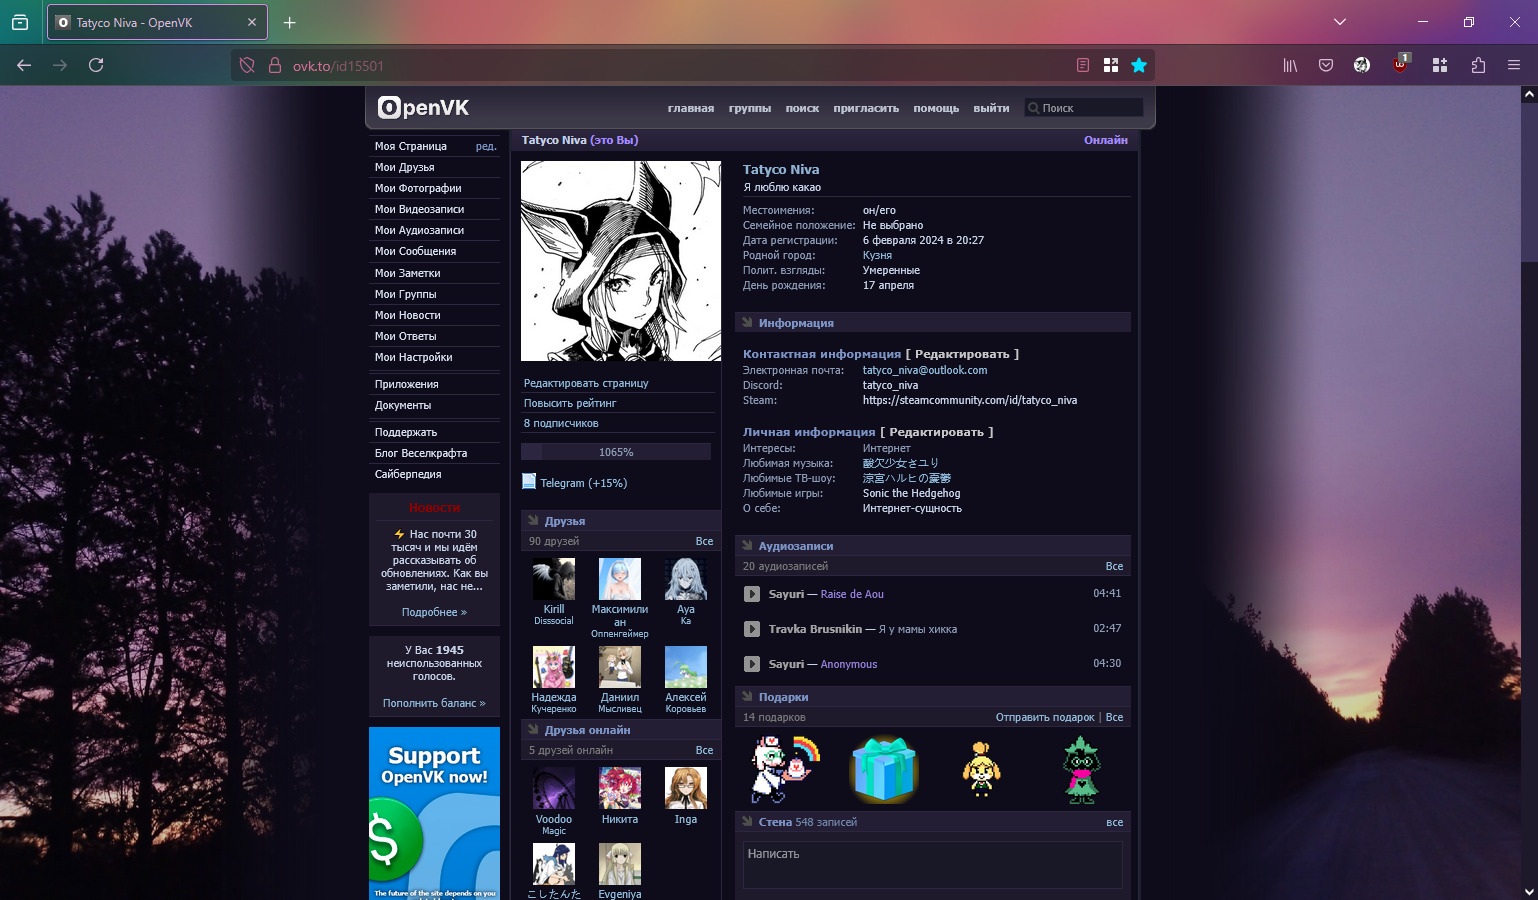The image size is (1538, 900).
Task: Play the Travka Brusnikin audio track
Action: 752,629
